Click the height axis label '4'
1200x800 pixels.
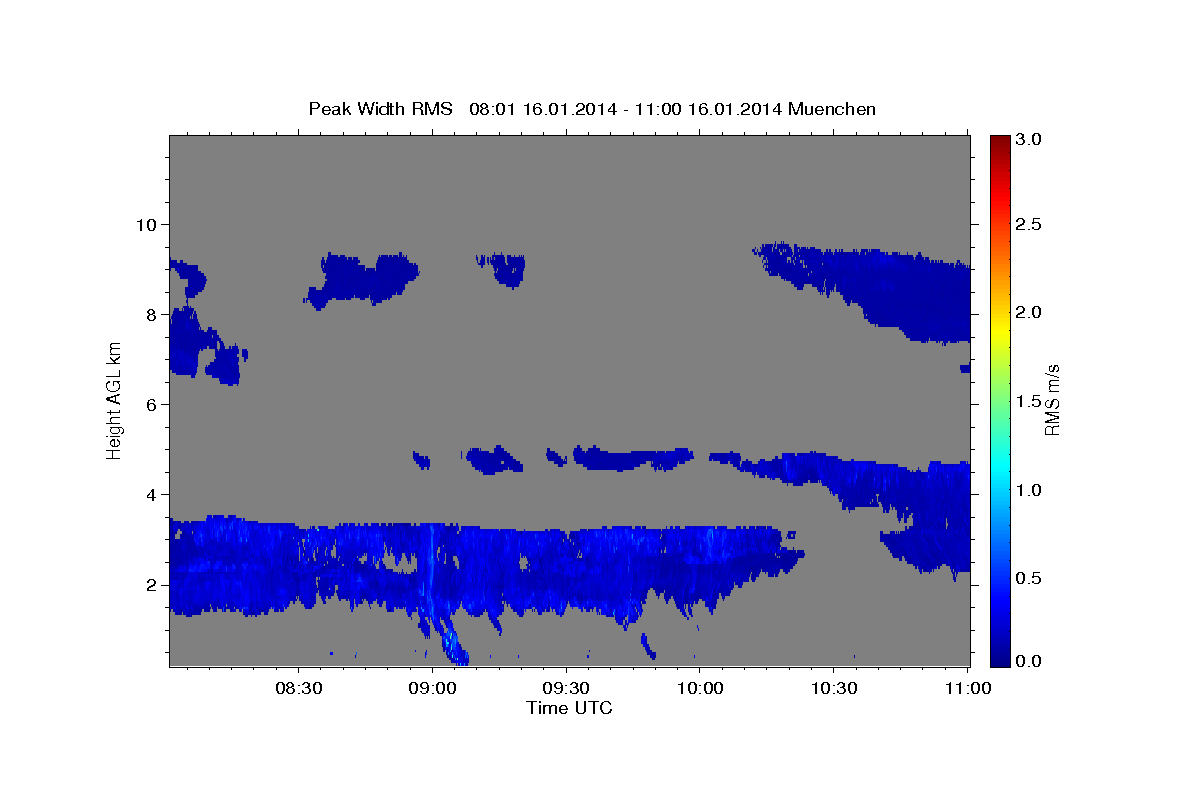[x=152, y=494]
